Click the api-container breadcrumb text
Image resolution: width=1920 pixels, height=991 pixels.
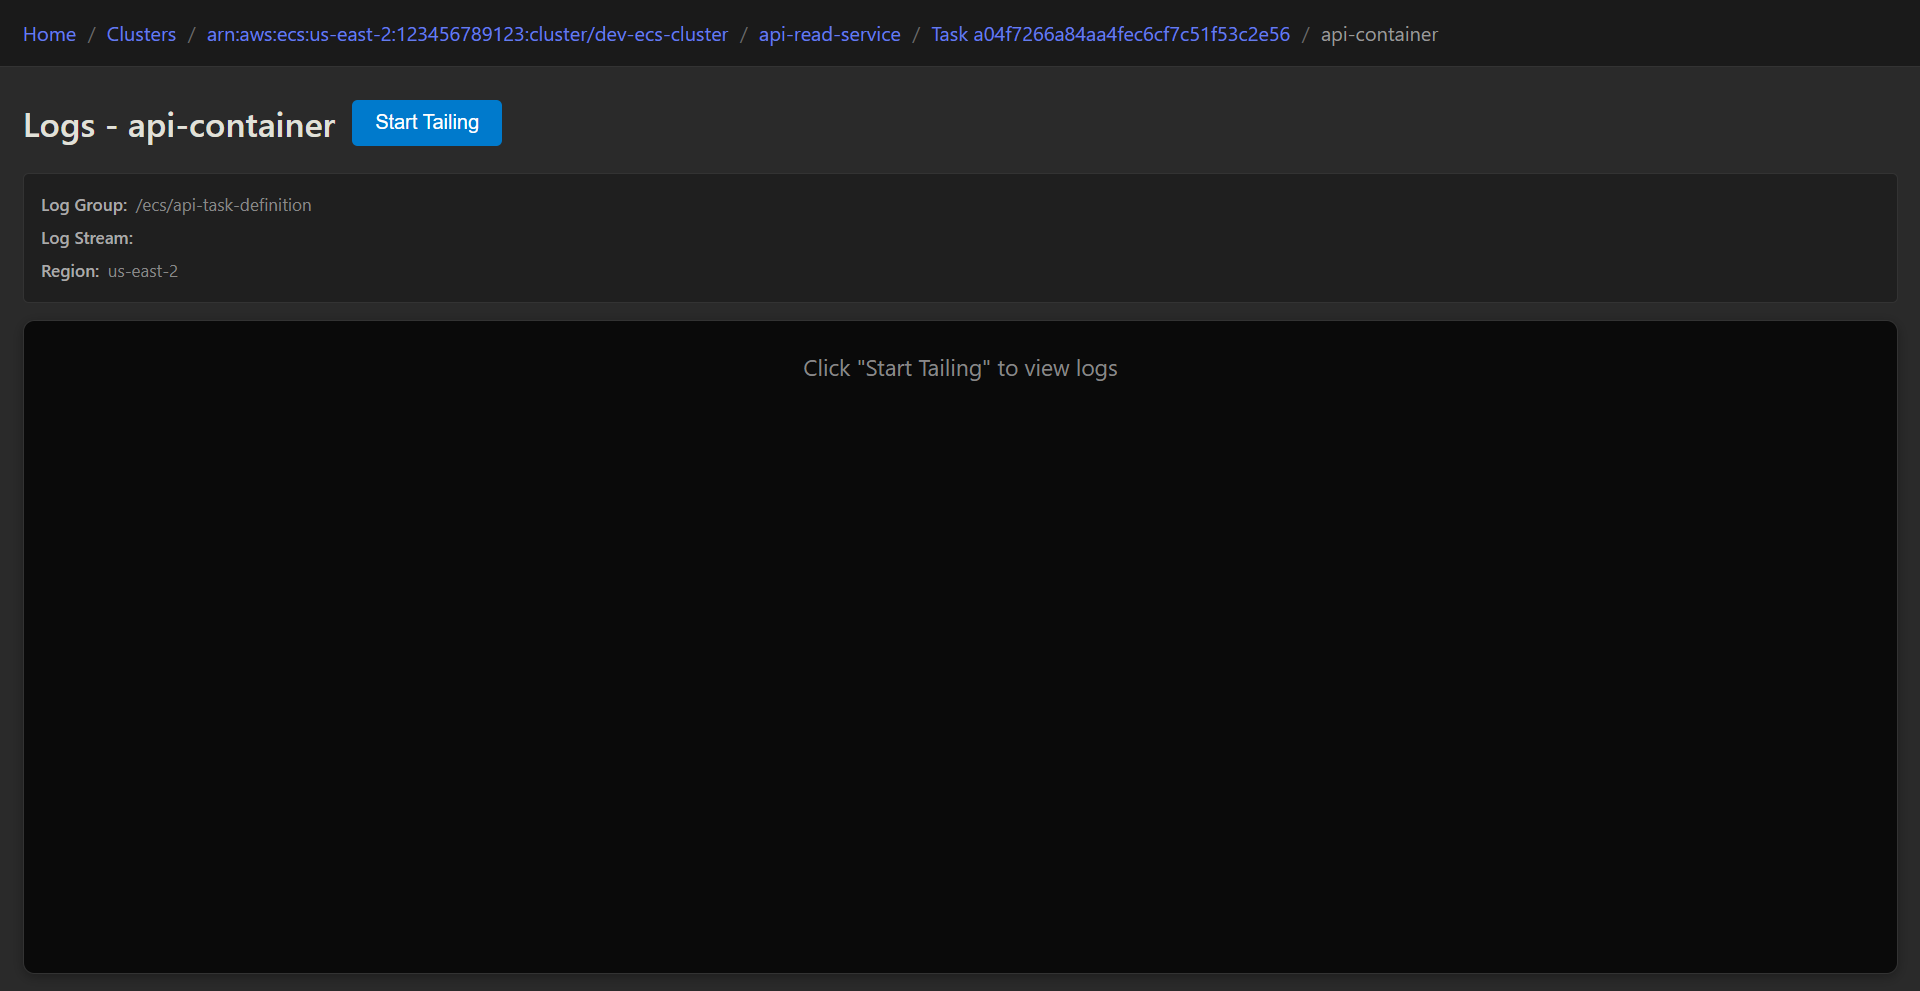click(x=1379, y=34)
